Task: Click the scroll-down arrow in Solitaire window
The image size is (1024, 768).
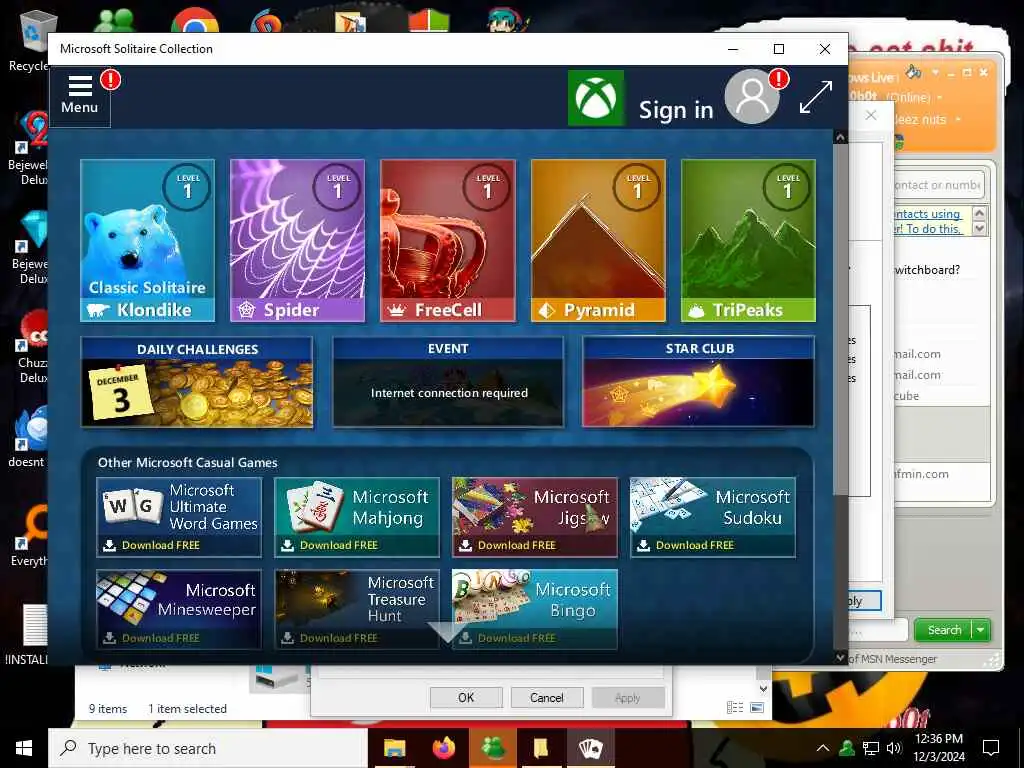Action: [840, 658]
